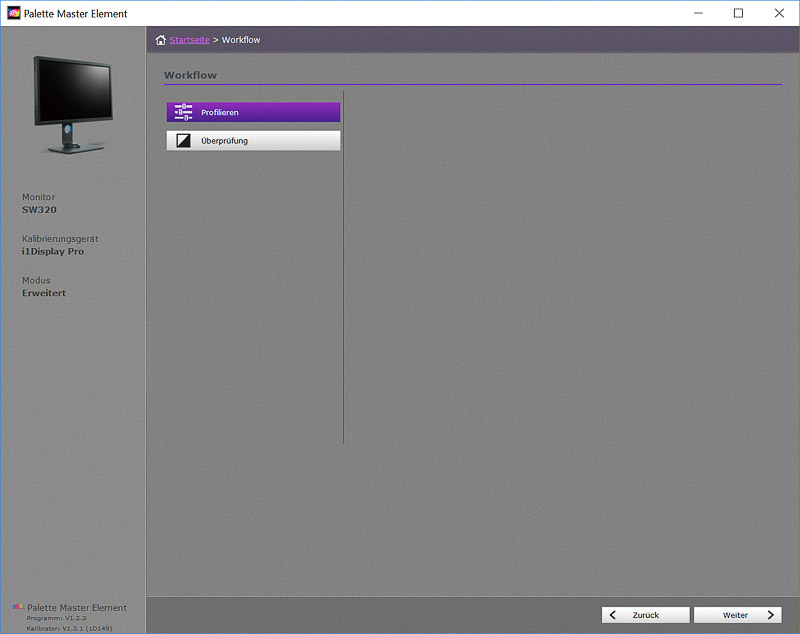The image size is (800, 634).
Task: Click the SW320 monitor name
Action: tap(39, 210)
